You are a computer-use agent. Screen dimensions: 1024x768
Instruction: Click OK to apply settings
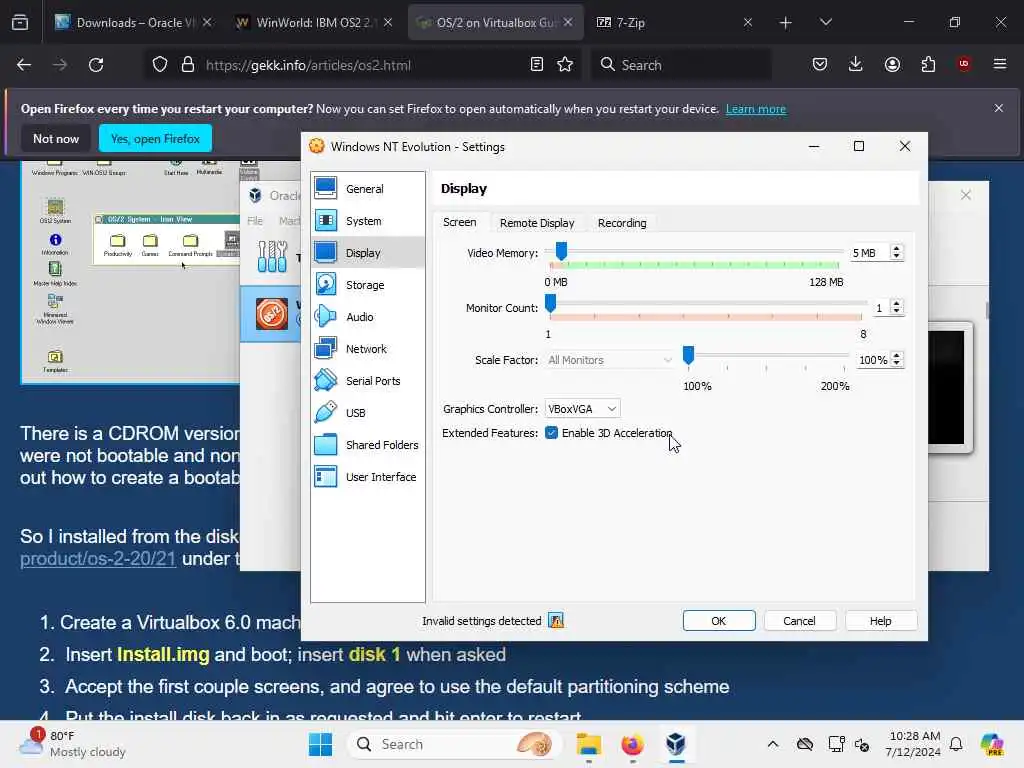click(719, 620)
